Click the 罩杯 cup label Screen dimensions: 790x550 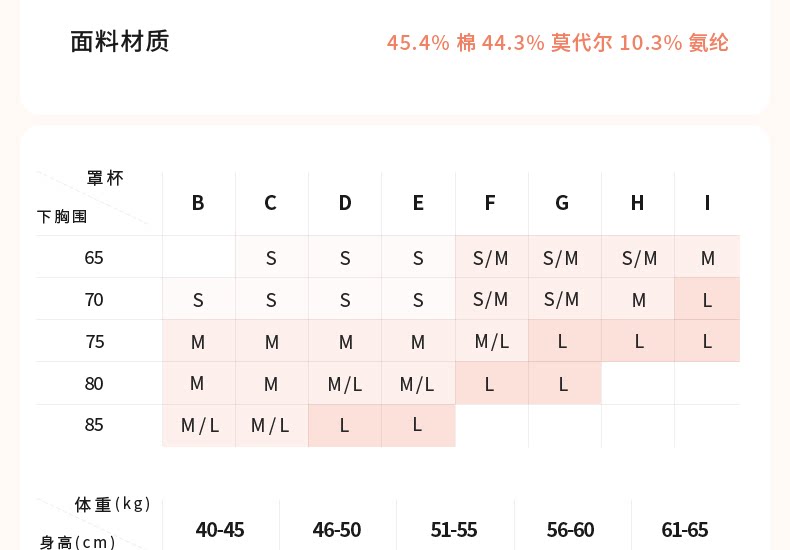105,179
